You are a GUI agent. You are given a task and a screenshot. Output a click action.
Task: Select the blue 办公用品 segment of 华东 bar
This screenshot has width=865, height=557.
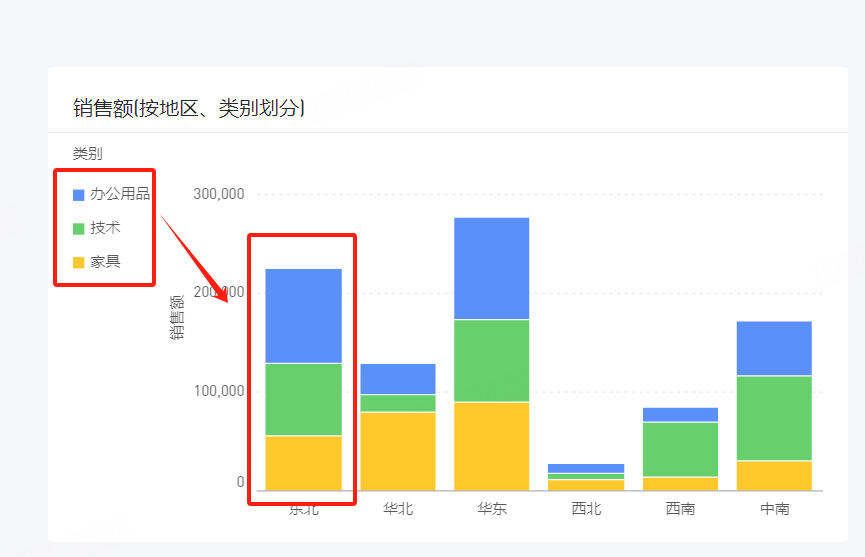pos(491,268)
